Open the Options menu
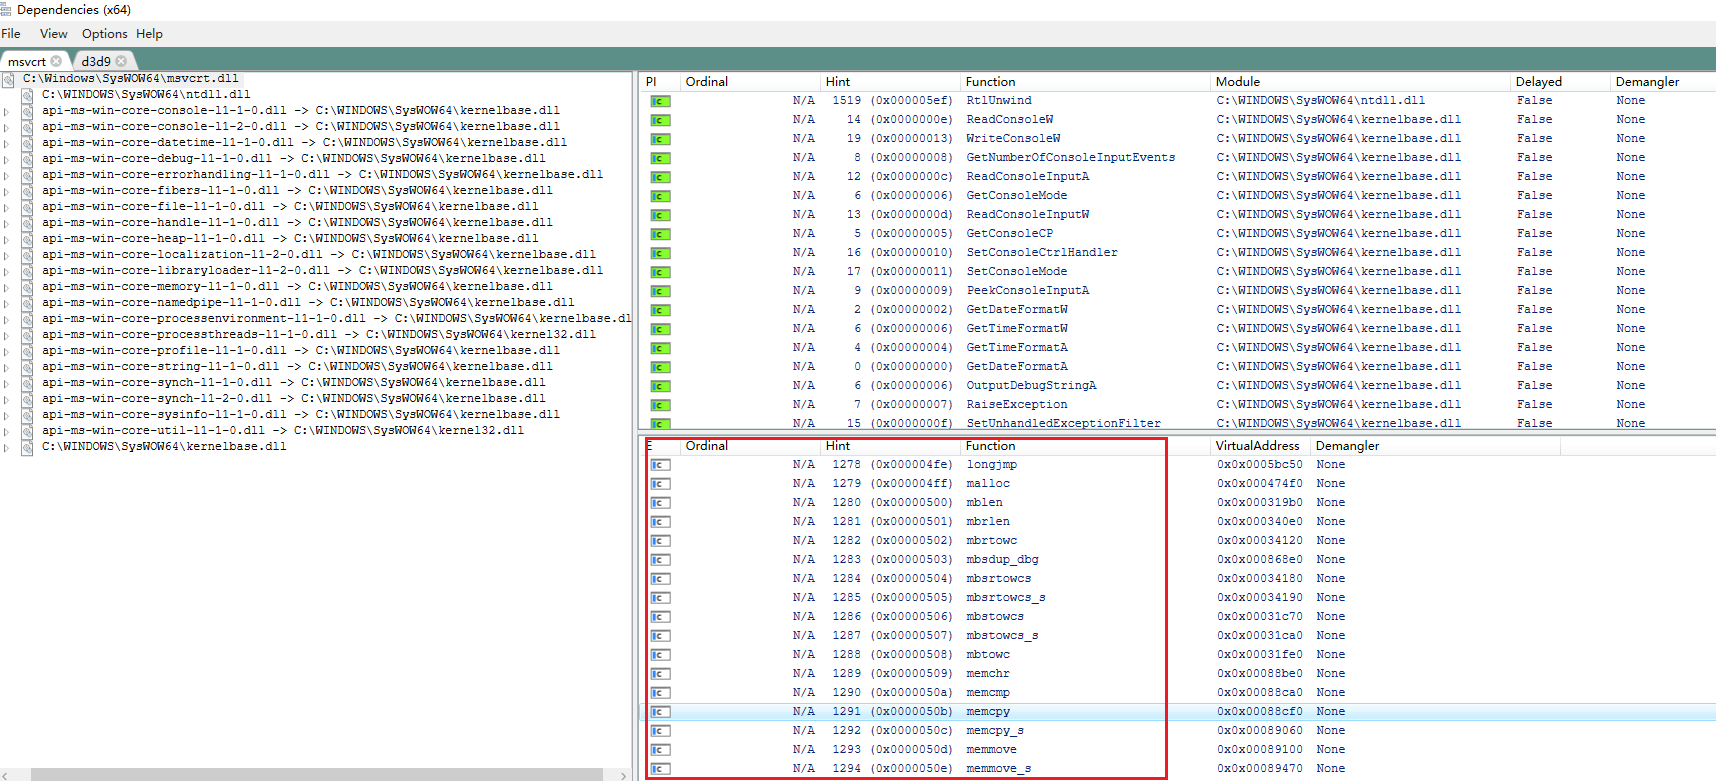The height and width of the screenshot is (781, 1716). [x=104, y=34]
